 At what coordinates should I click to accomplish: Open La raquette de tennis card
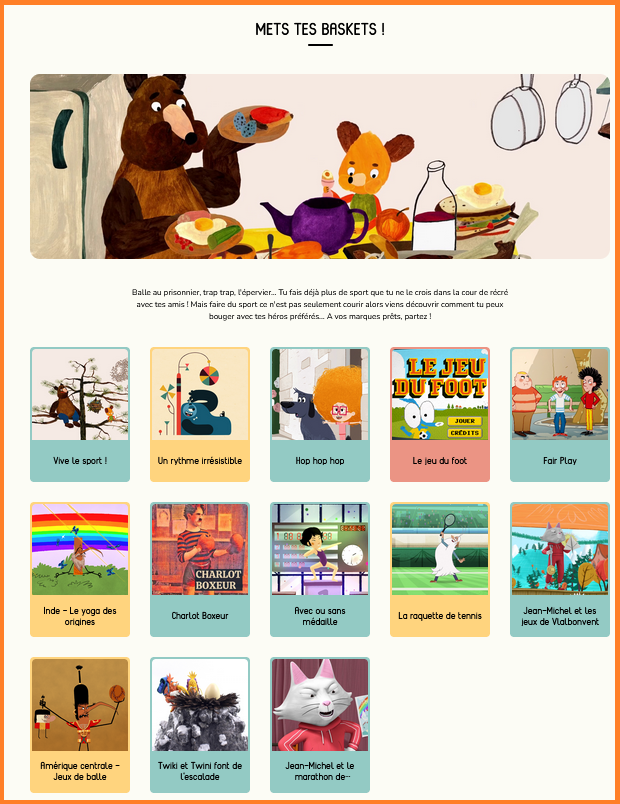tap(440, 569)
